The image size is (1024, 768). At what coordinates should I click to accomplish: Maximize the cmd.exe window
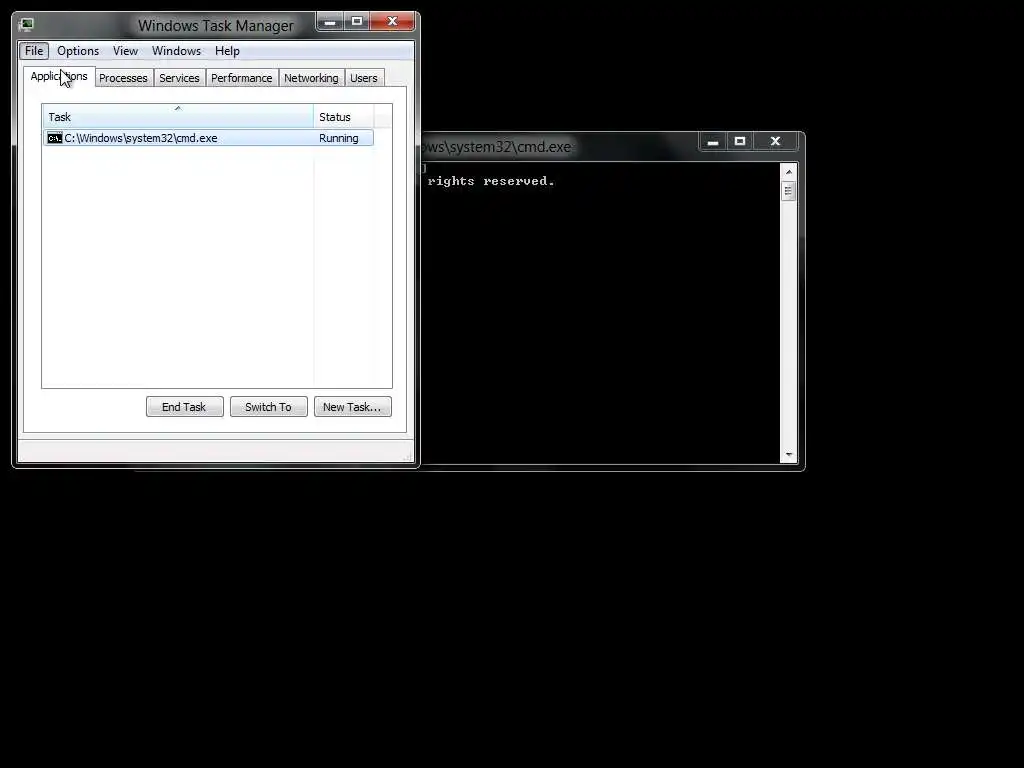point(740,141)
